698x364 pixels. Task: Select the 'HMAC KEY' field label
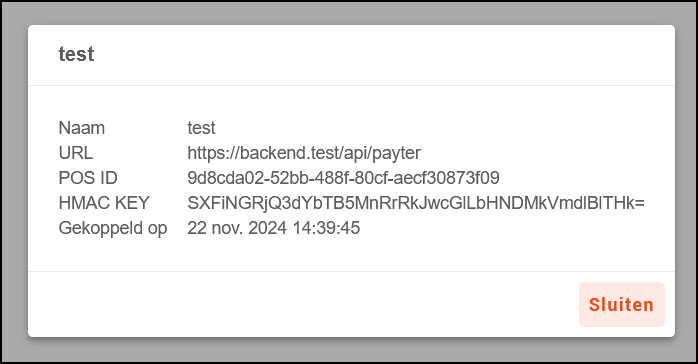[104, 203]
